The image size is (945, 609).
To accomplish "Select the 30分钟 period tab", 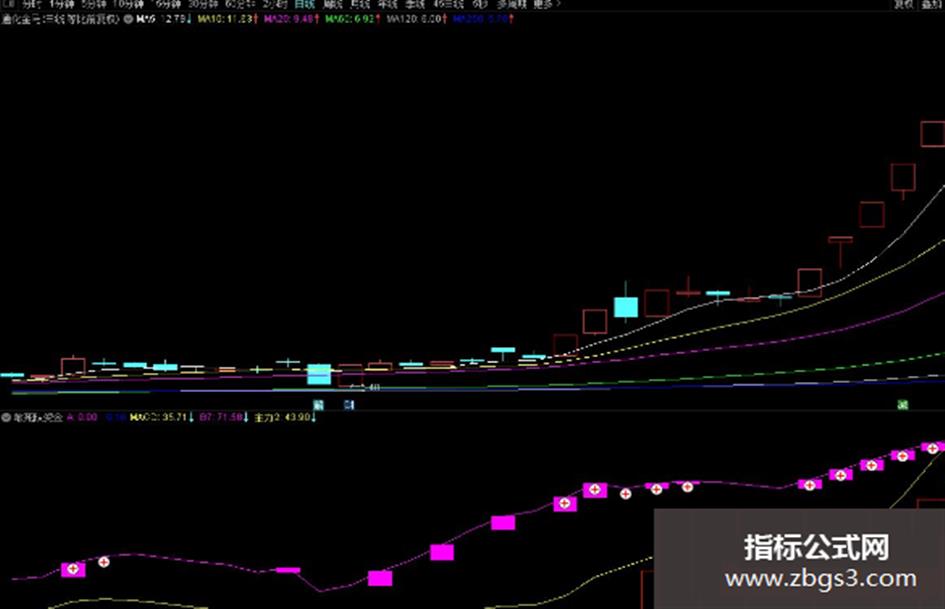I will 202,4.
